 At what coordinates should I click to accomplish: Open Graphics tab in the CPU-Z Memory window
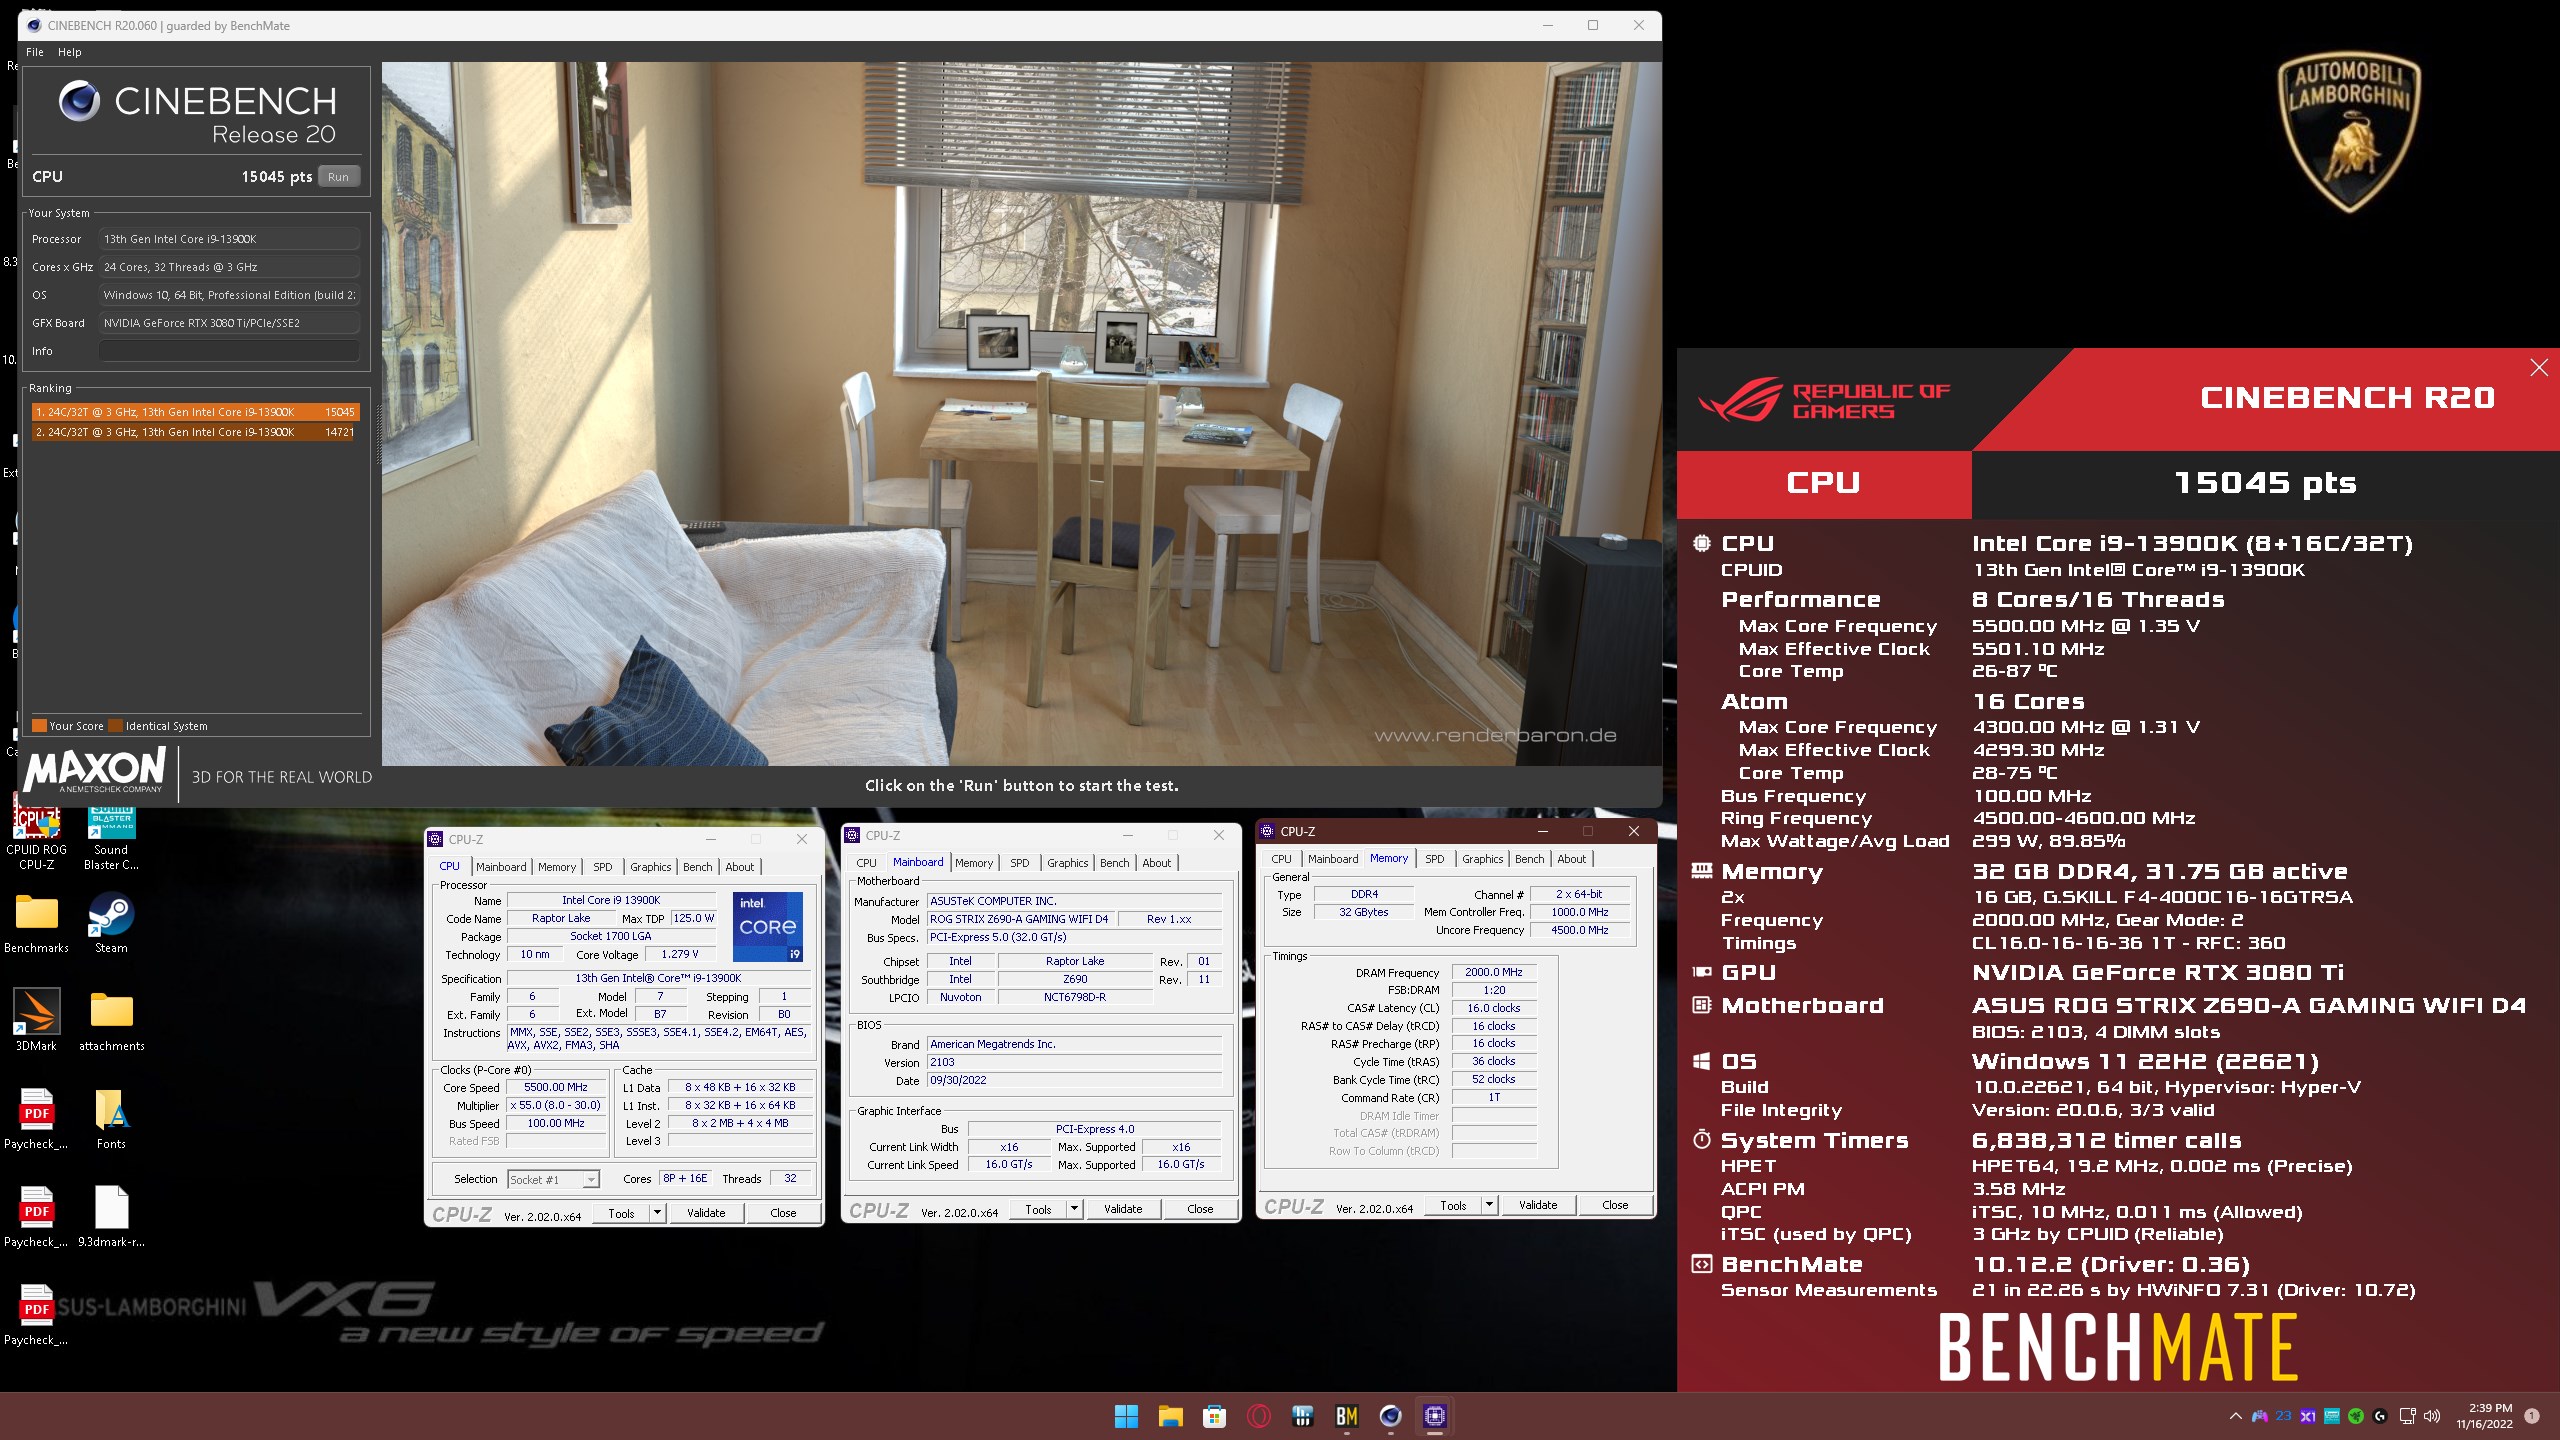[1482, 859]
